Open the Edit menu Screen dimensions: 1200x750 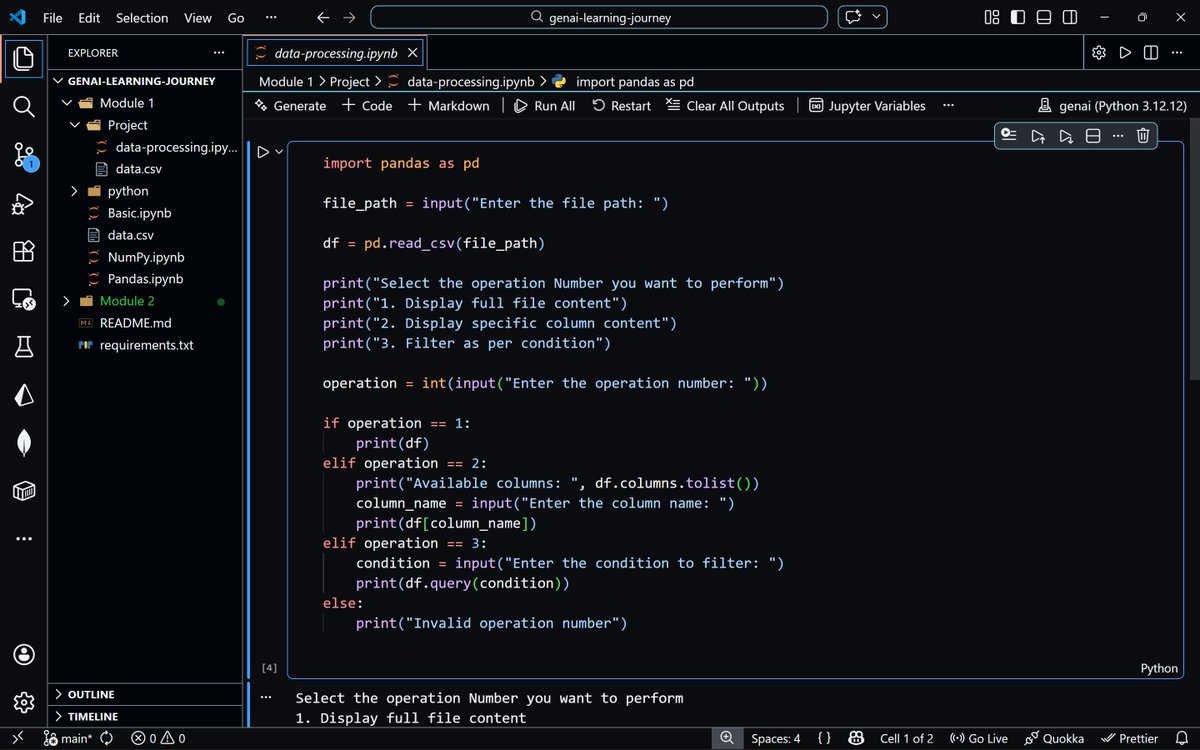click(x=89, y=18)
